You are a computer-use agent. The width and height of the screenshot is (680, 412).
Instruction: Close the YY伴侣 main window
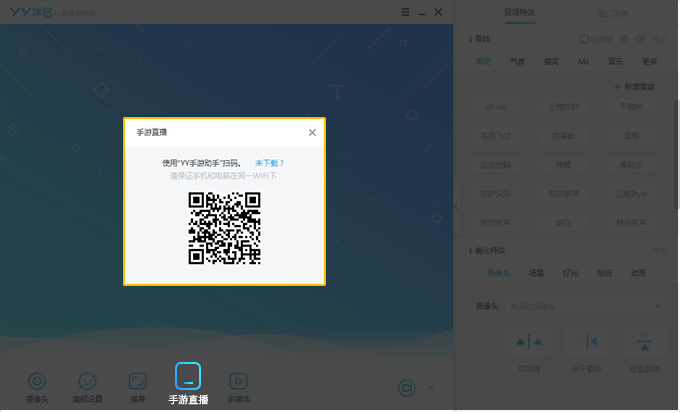coord(438,12)
